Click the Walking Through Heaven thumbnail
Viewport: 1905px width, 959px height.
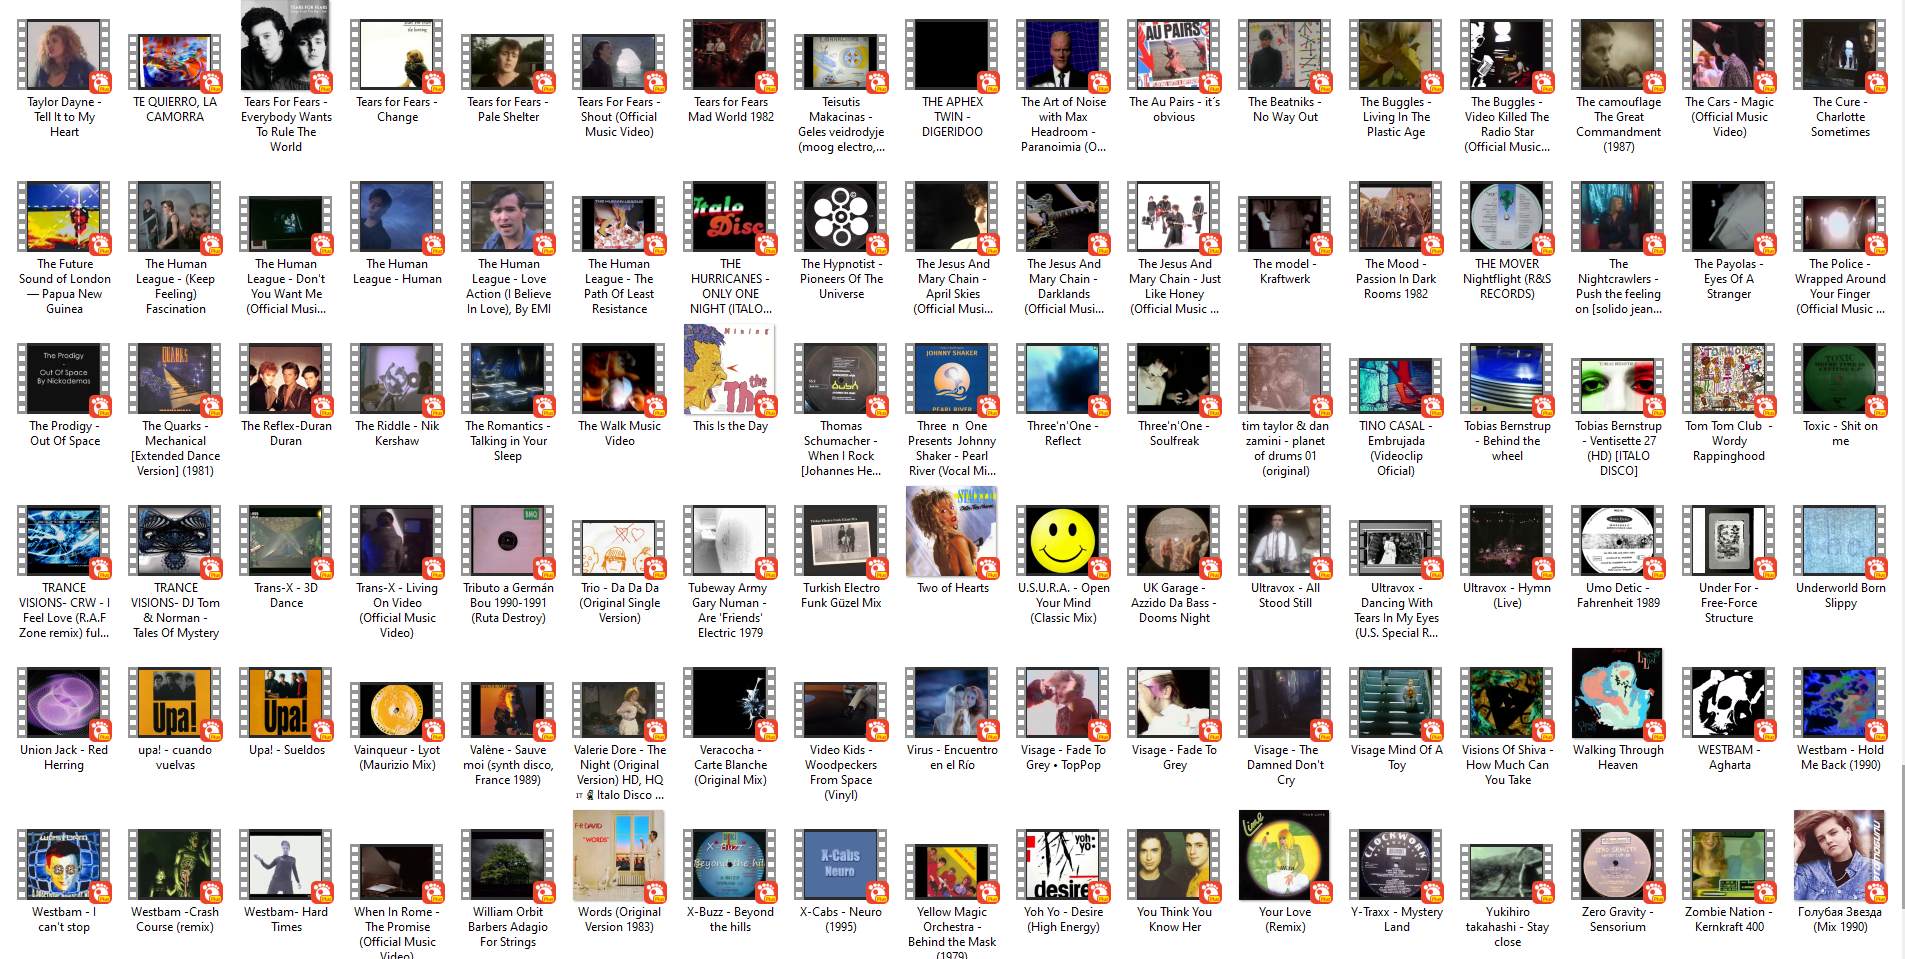point(1617,695)
